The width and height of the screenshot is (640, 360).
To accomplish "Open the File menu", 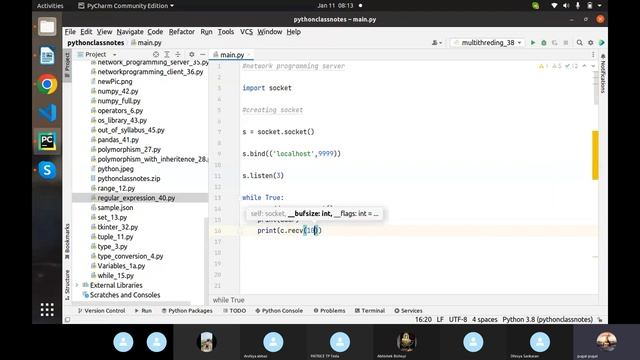I will pyautogui.click(x=70, y=32).
